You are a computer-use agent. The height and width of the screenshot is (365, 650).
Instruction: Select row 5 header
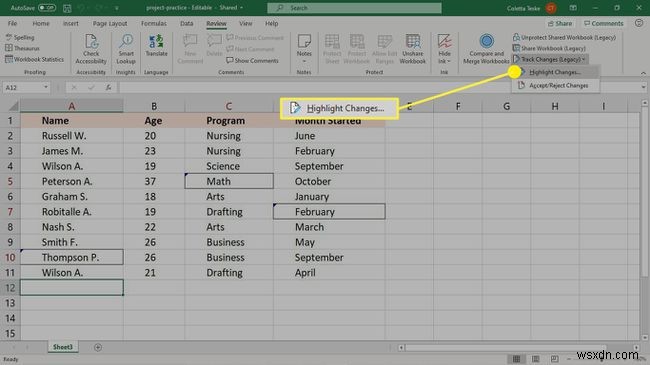point(10,181)
